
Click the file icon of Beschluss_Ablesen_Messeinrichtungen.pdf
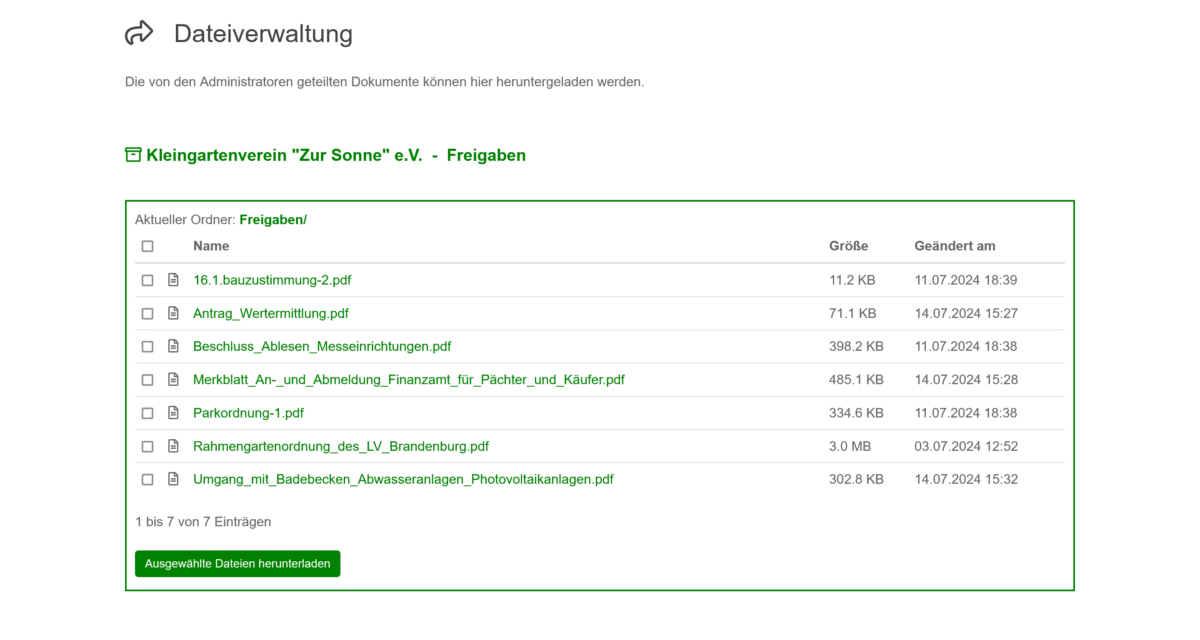tap(173, 346)
